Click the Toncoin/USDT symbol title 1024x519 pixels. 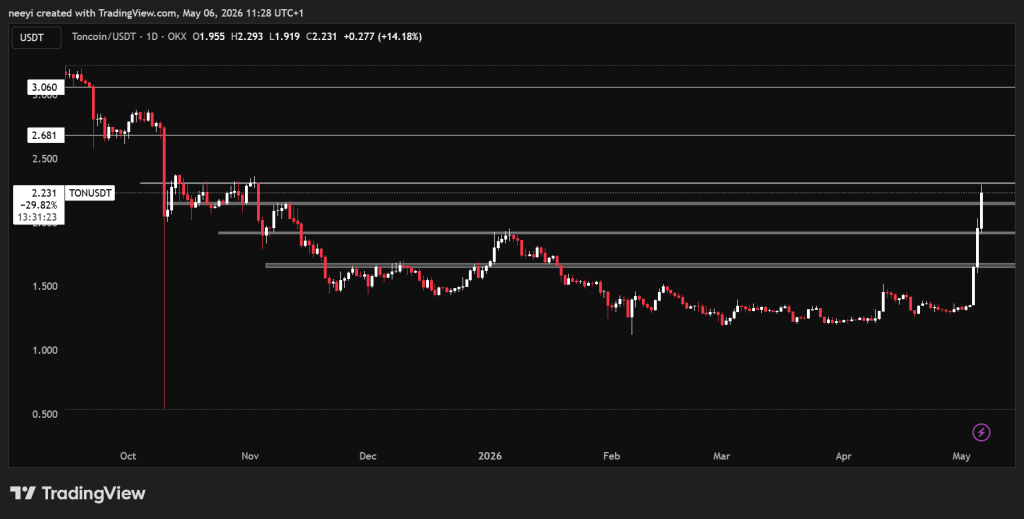point(104,37)
